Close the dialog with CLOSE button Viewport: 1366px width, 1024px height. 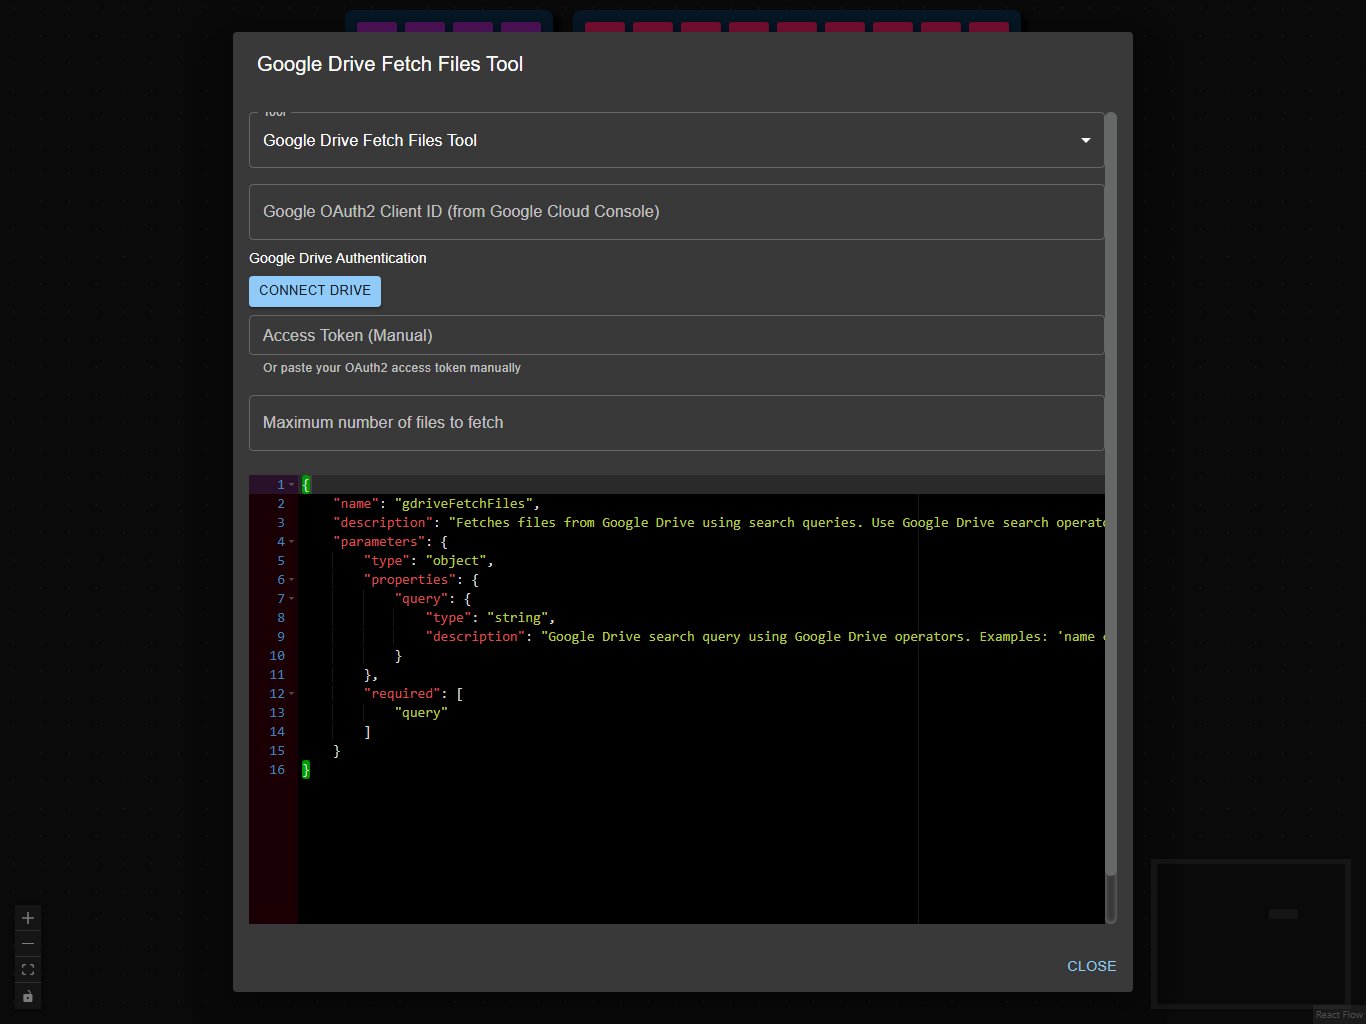pos(1091,966)
